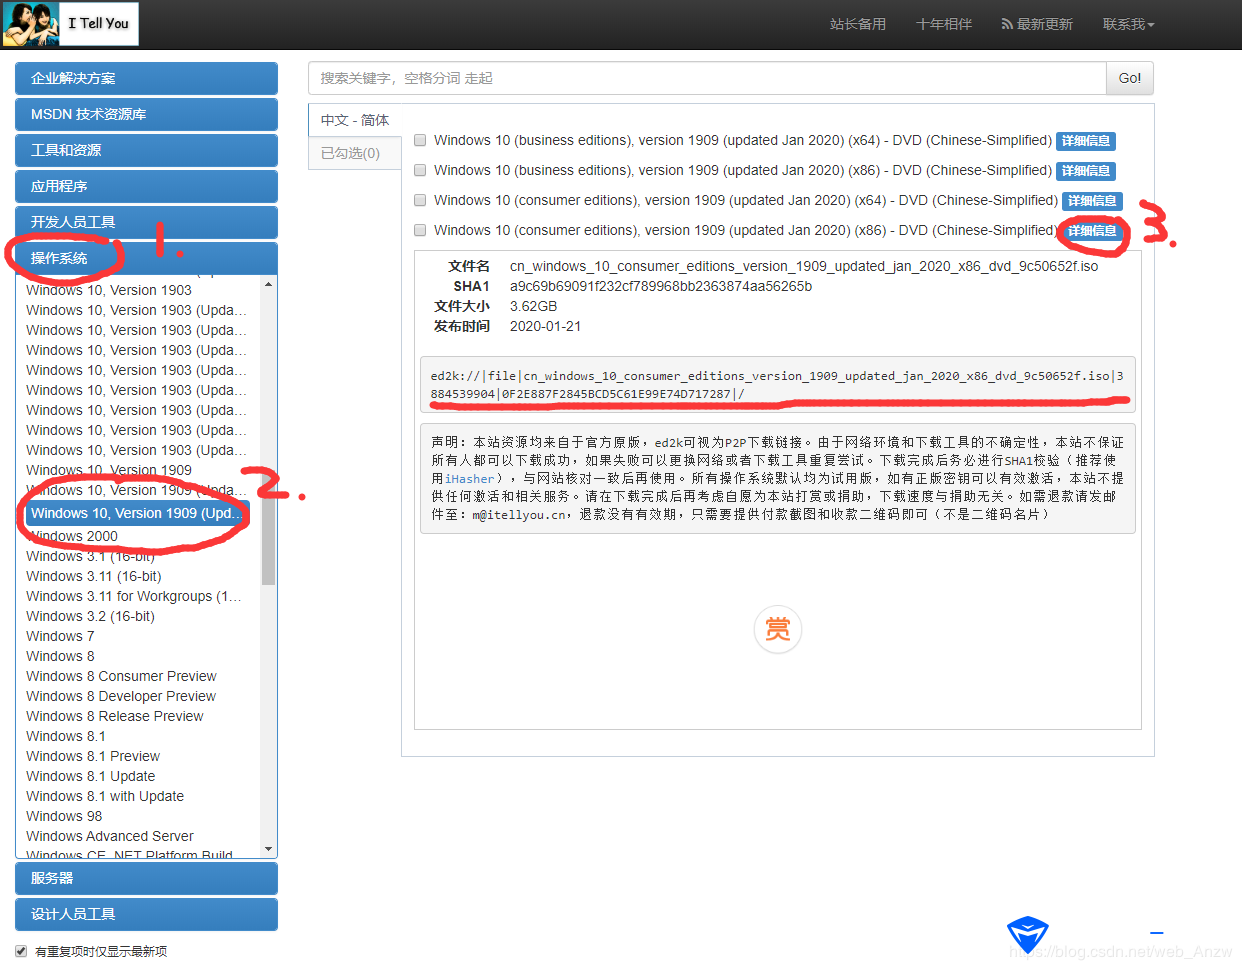
Task: Select the highlighted Windows 10, Version 1909 entry
Action: (138, 513)
